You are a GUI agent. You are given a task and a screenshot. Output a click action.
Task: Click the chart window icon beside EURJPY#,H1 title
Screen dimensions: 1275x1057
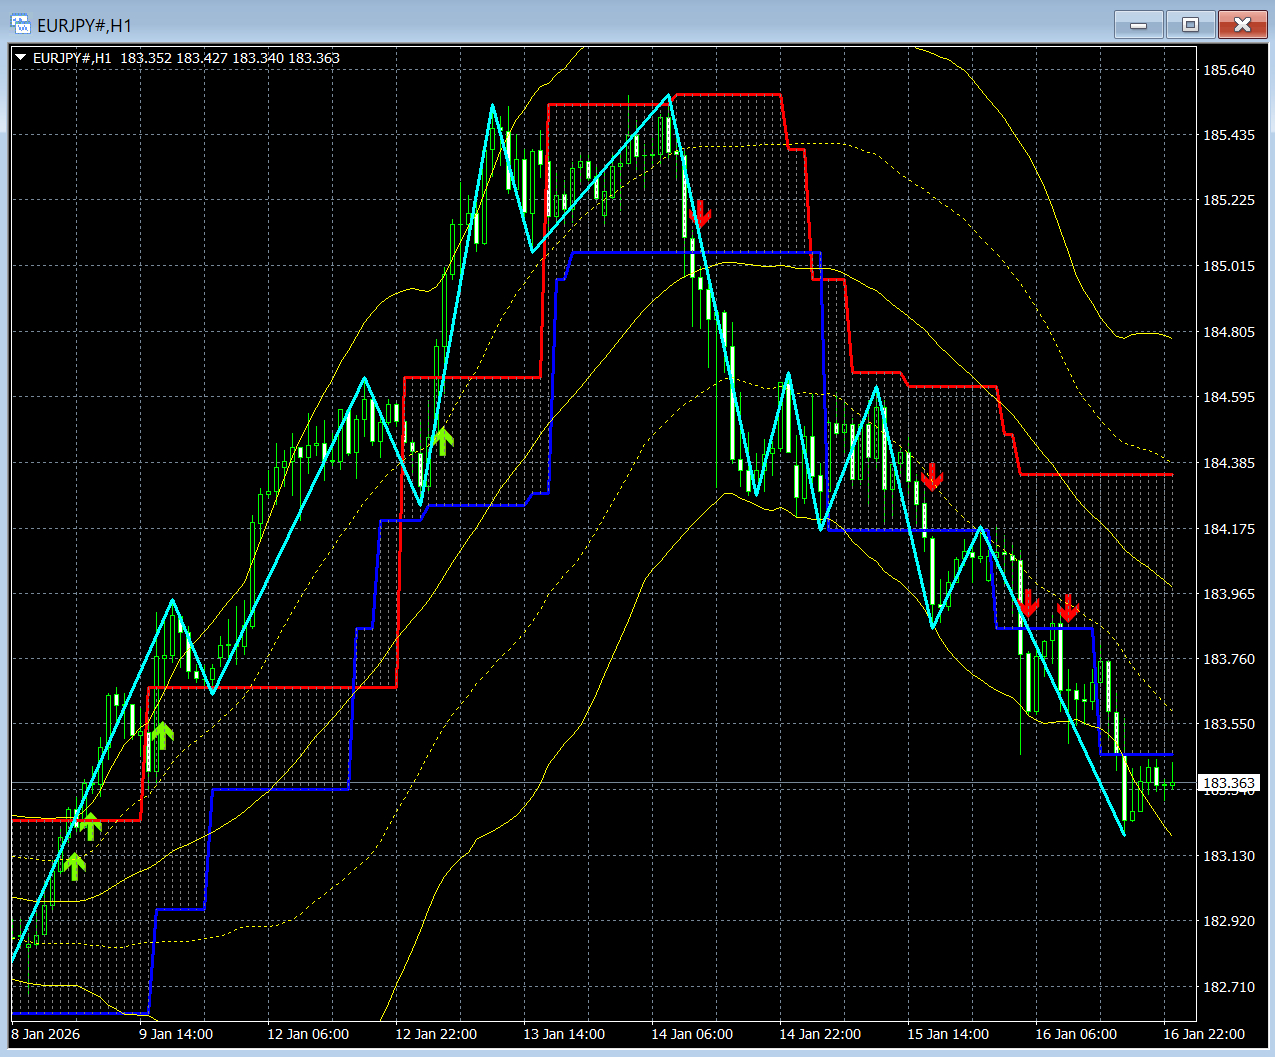(20, 24)
